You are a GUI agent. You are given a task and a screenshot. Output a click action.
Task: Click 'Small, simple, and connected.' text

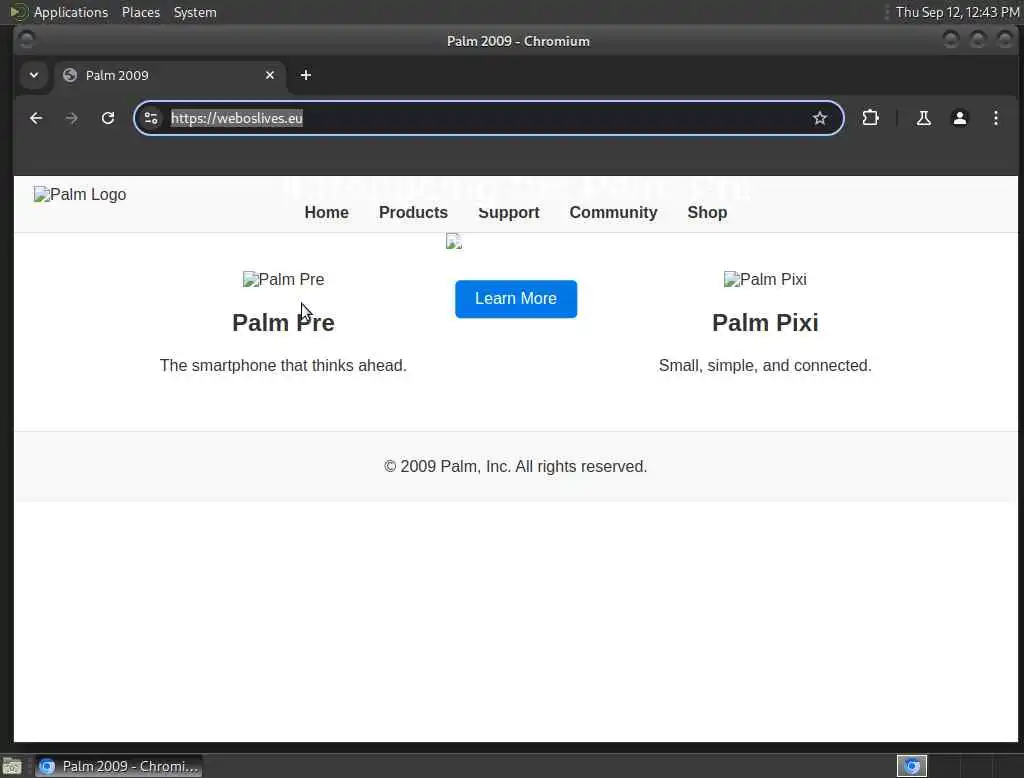[x=765, y=365]
